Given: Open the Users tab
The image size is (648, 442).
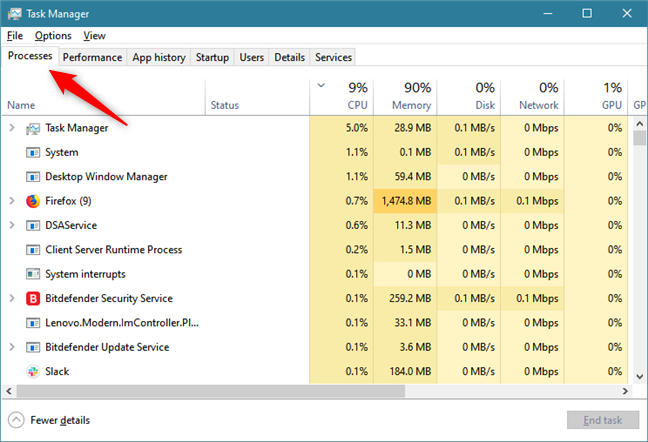Looking at the screenshot, I should (x=252, y=57).
